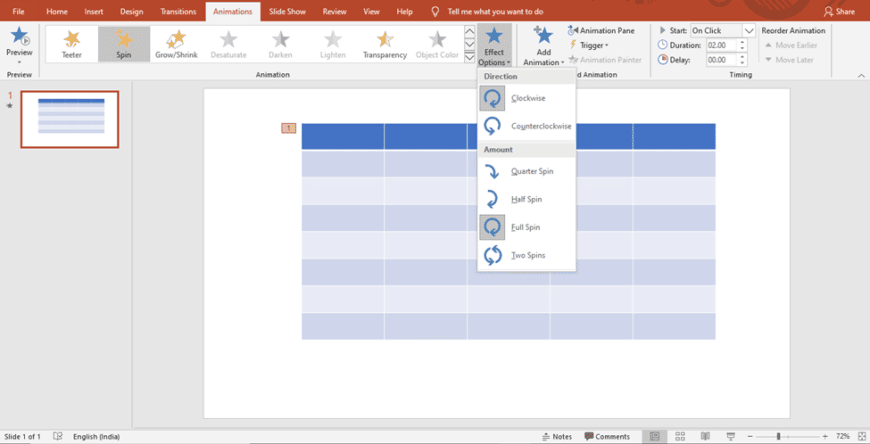Open the Start timing dropdown

tap(749, 31)
